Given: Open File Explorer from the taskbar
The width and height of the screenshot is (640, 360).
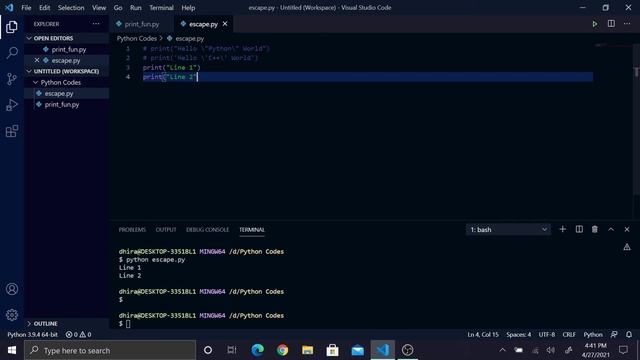Looking at the screenshot, I should click(307, 350).
